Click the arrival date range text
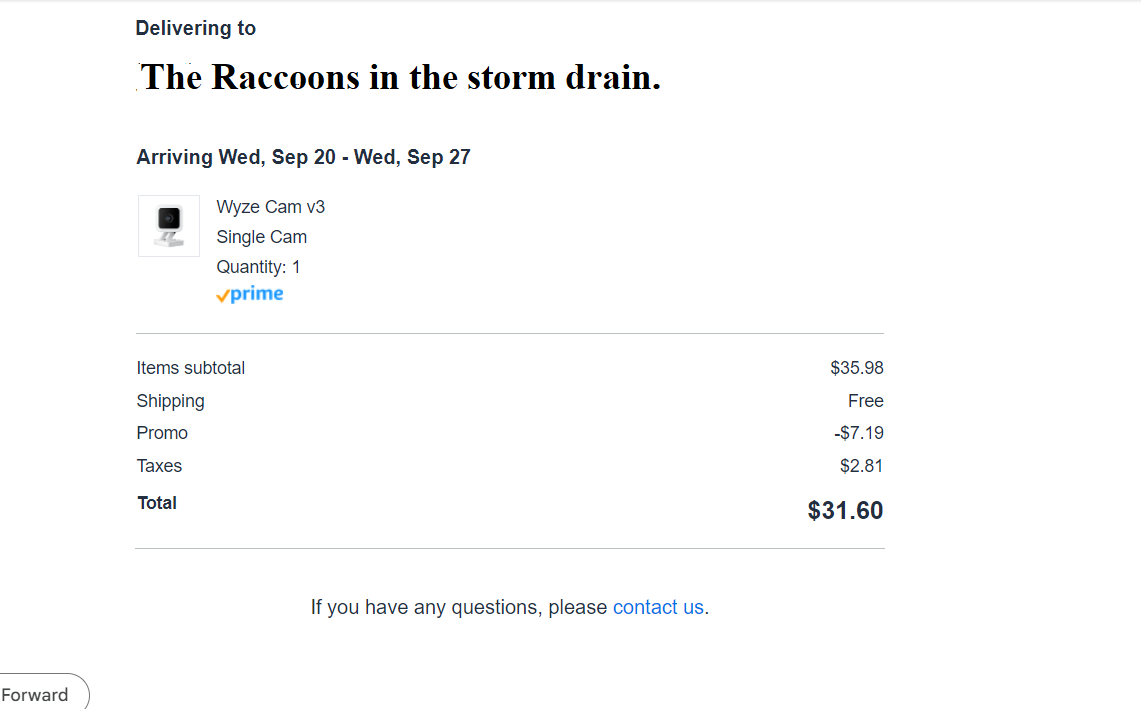Viewport: 1141px width, 709px height. [303, 157]
